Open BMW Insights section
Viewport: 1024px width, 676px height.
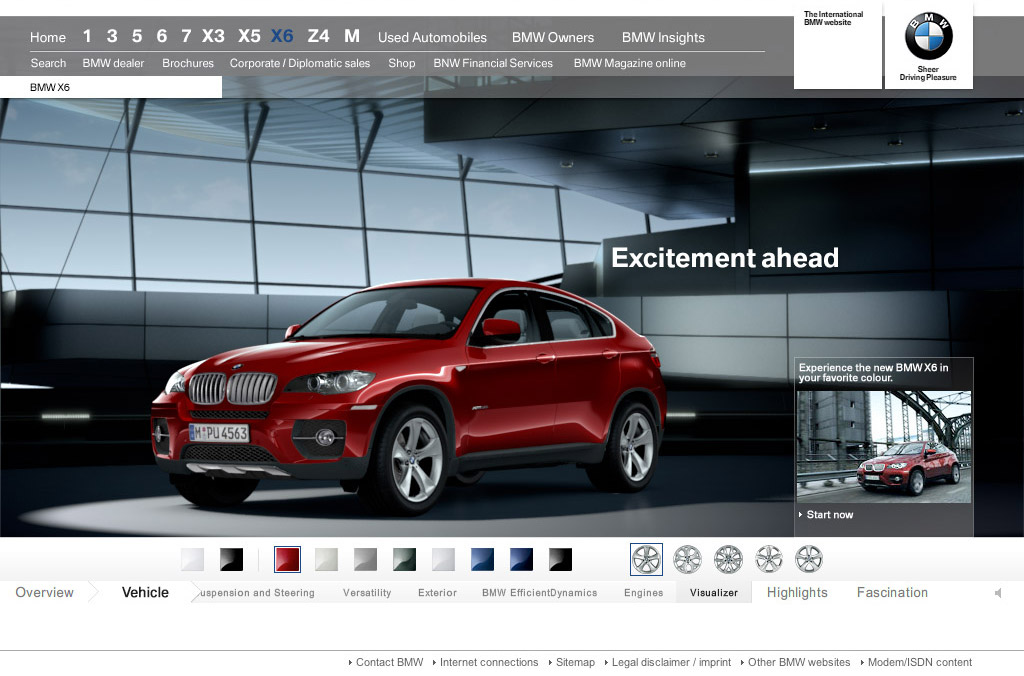click(664, 38)
